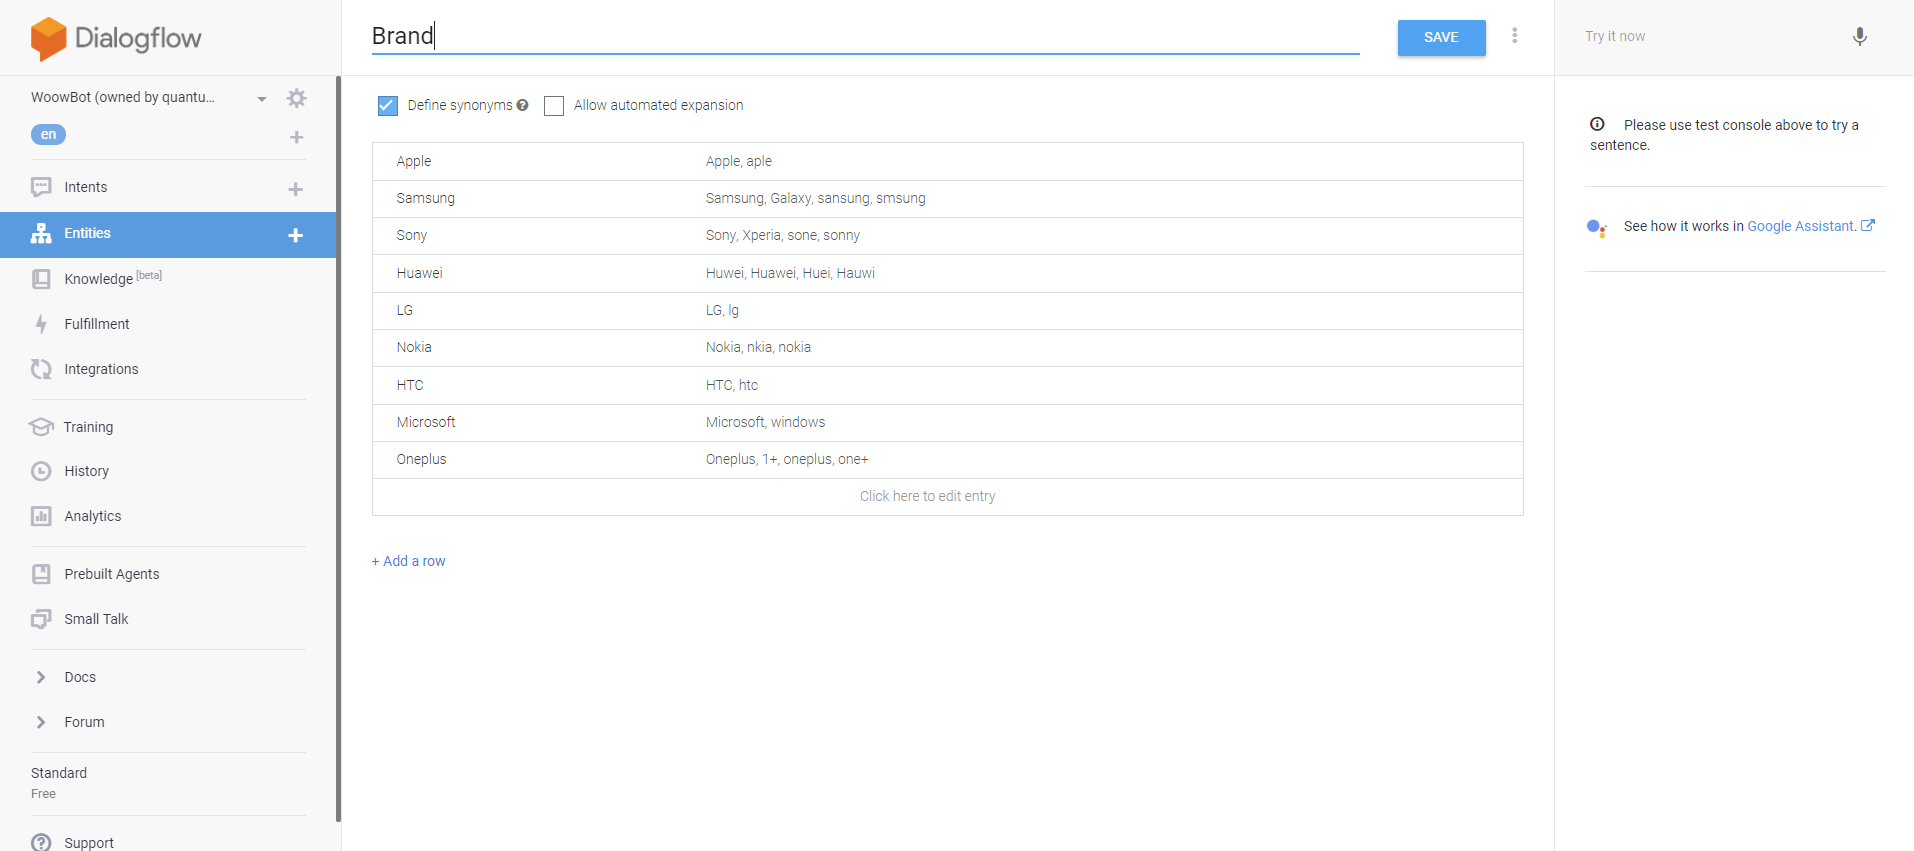Open the Training page

click(88, 427)
